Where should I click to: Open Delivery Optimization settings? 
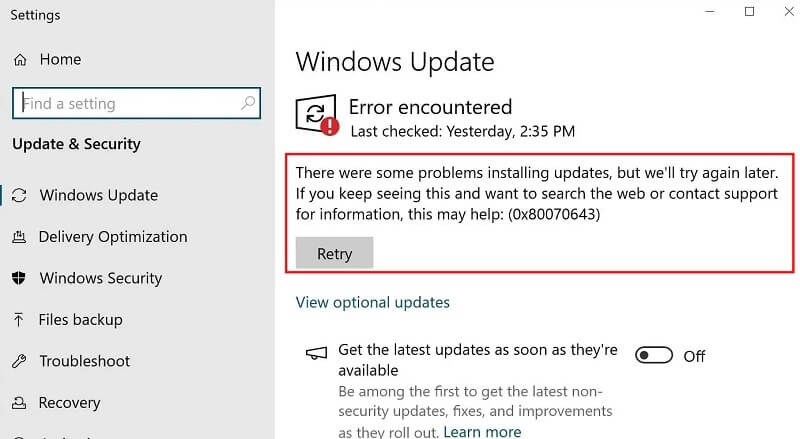[112, 237]
